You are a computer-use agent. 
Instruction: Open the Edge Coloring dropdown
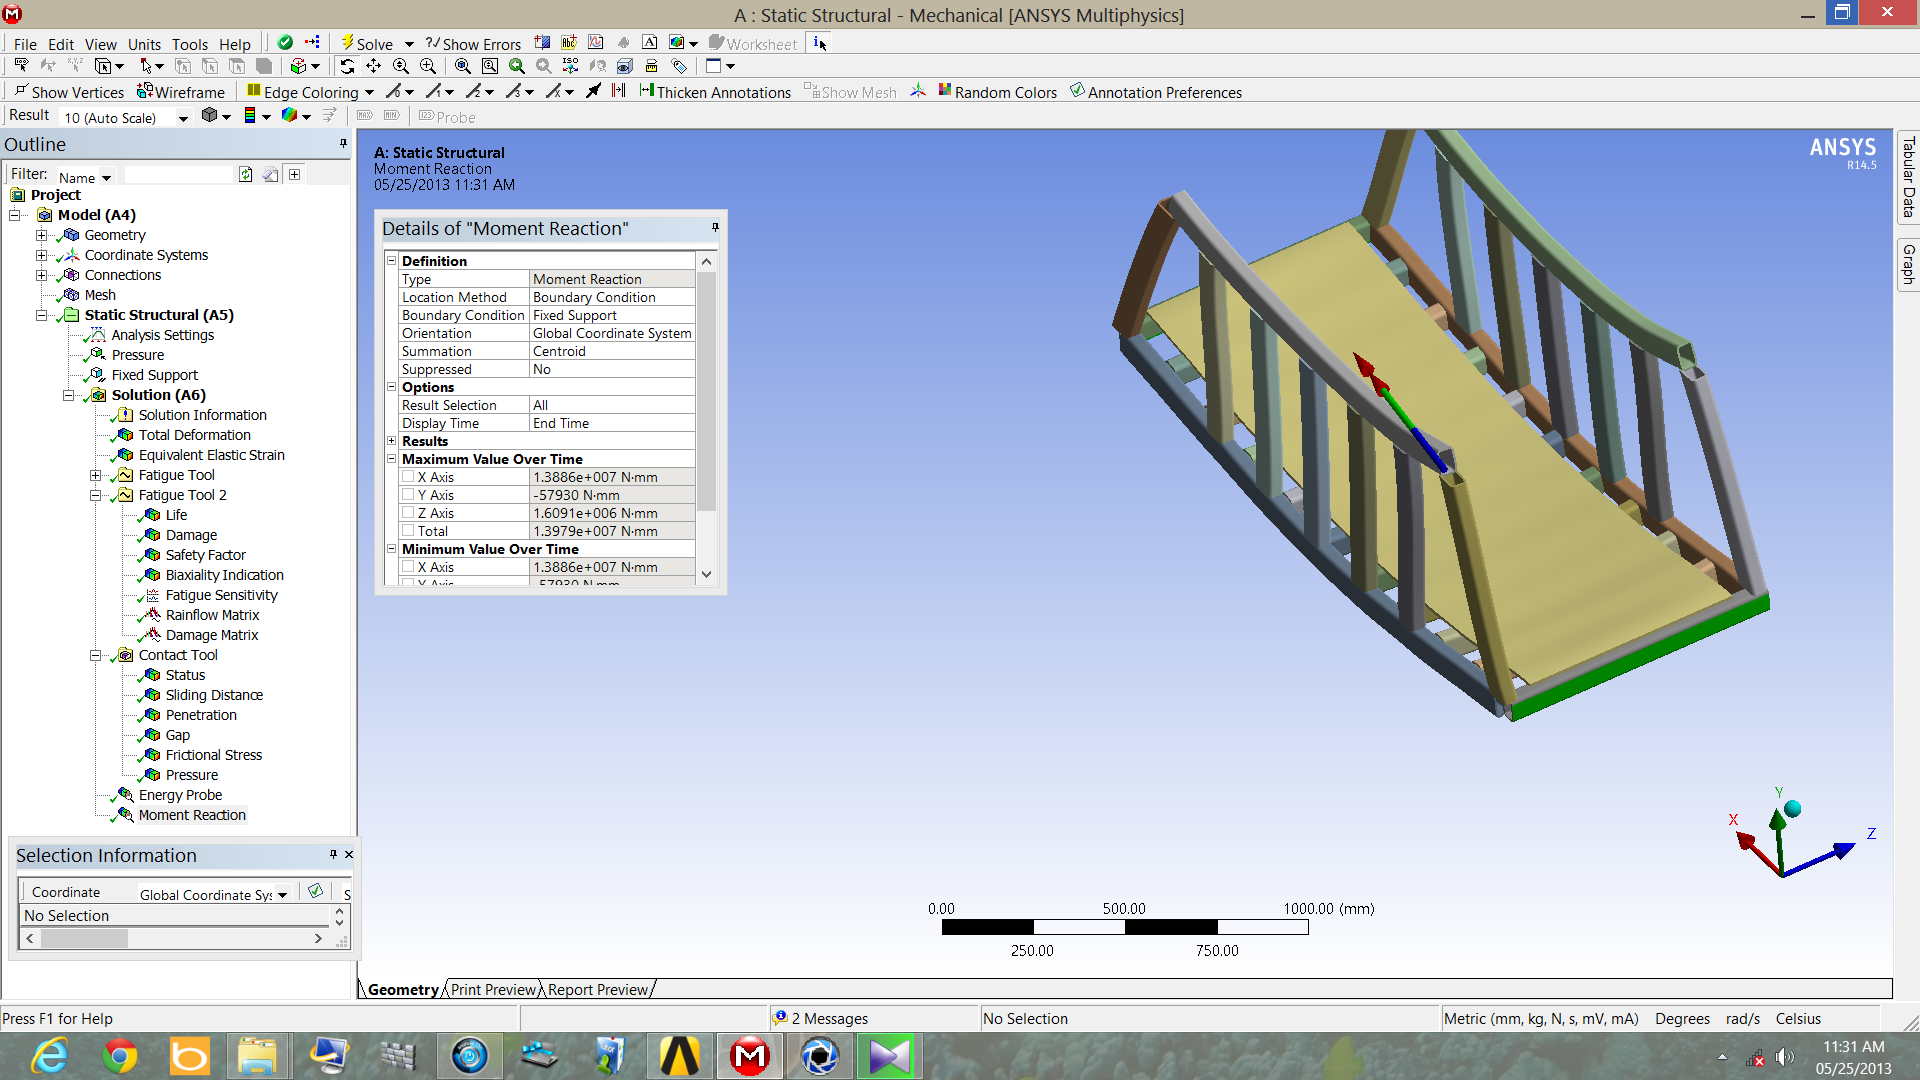coord(368,92)
